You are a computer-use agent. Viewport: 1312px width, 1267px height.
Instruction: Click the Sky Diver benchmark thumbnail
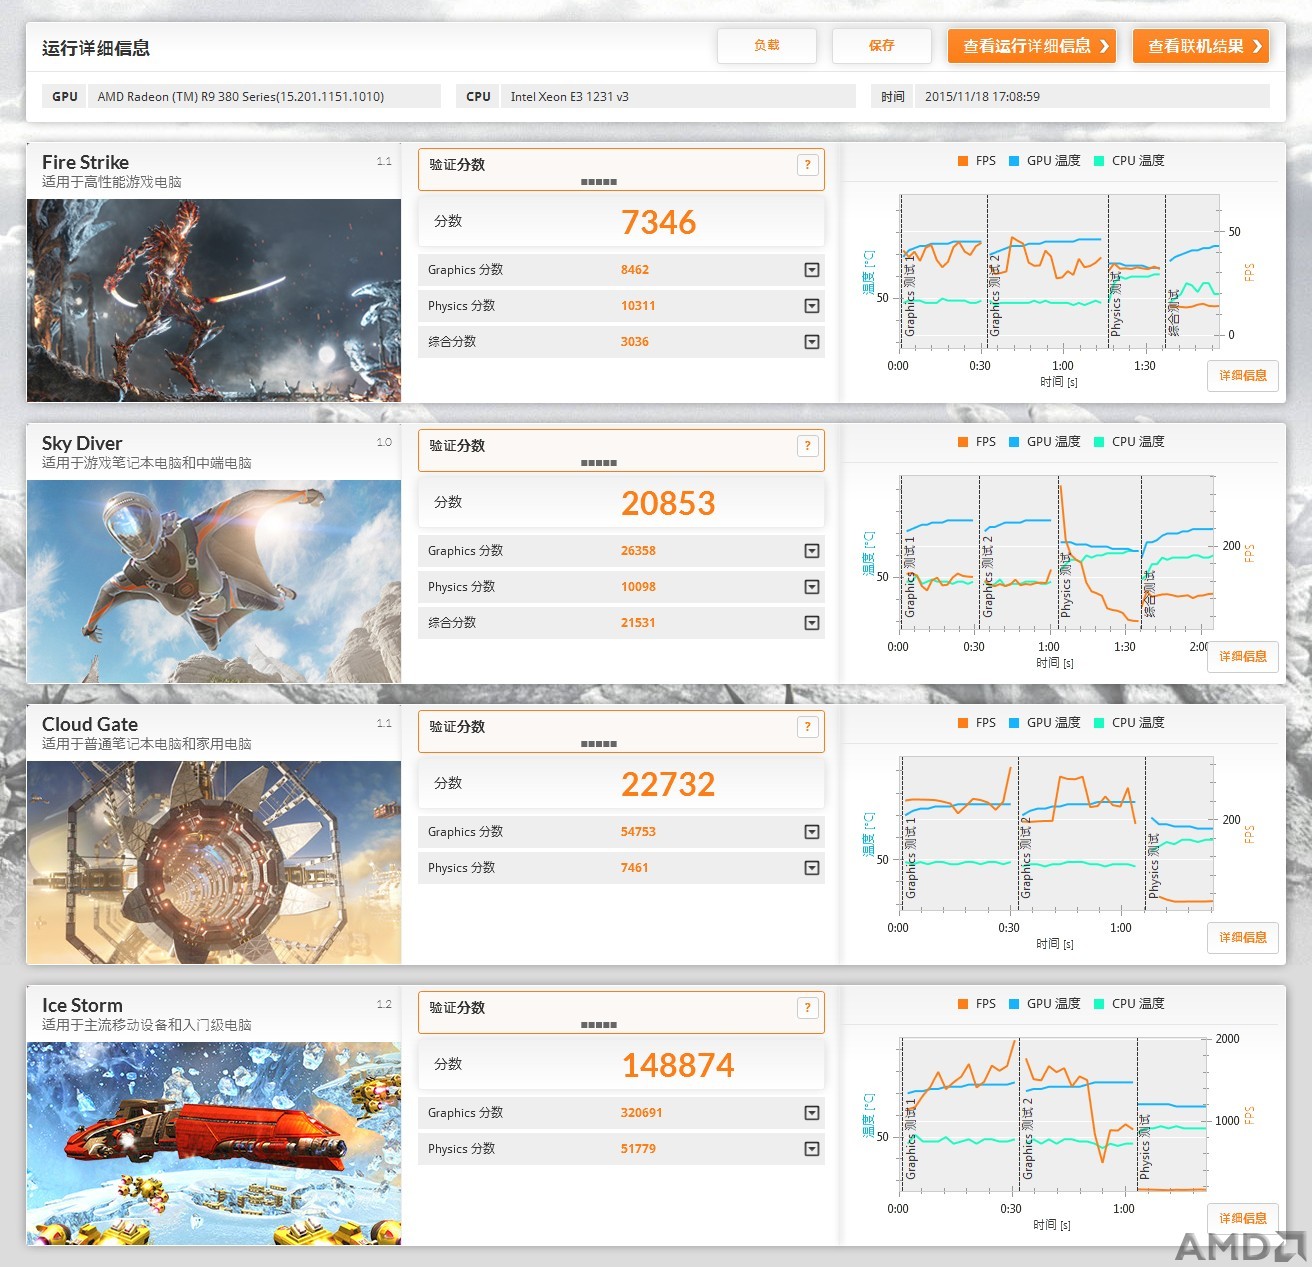click(x=214, y=582)
